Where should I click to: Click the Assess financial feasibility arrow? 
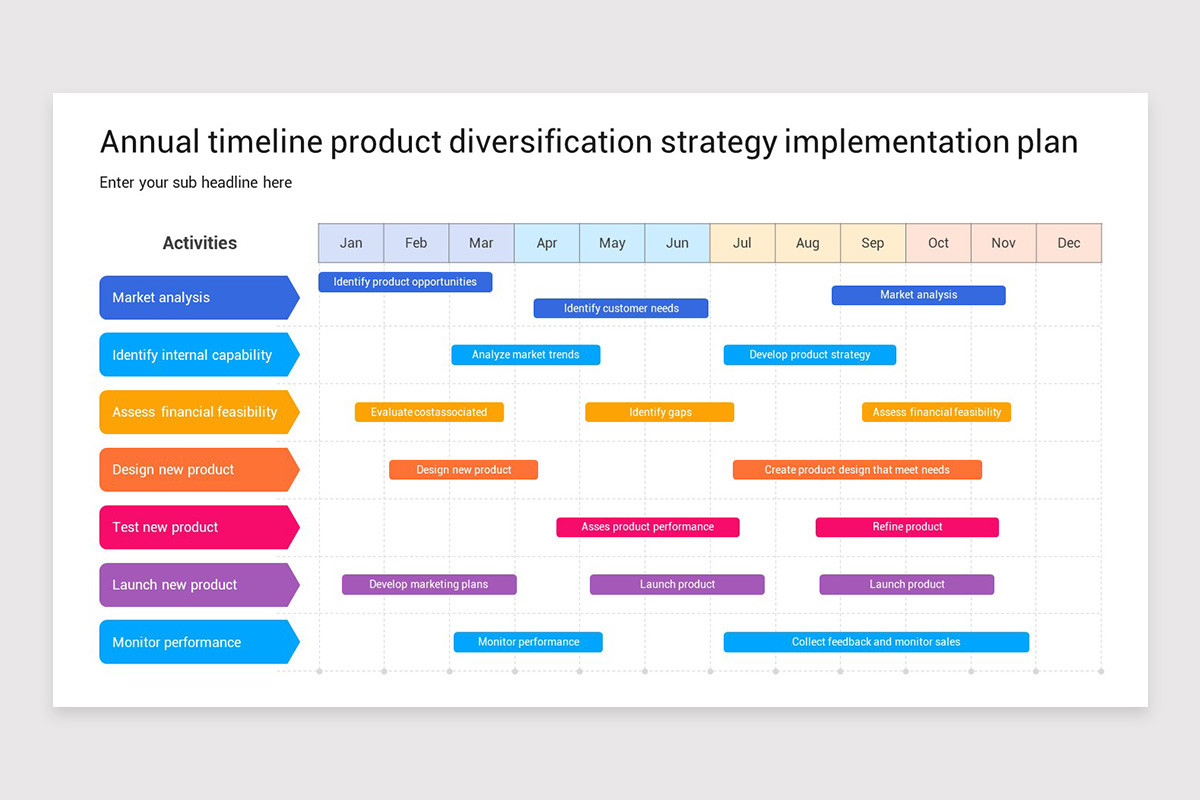(193, 412)
